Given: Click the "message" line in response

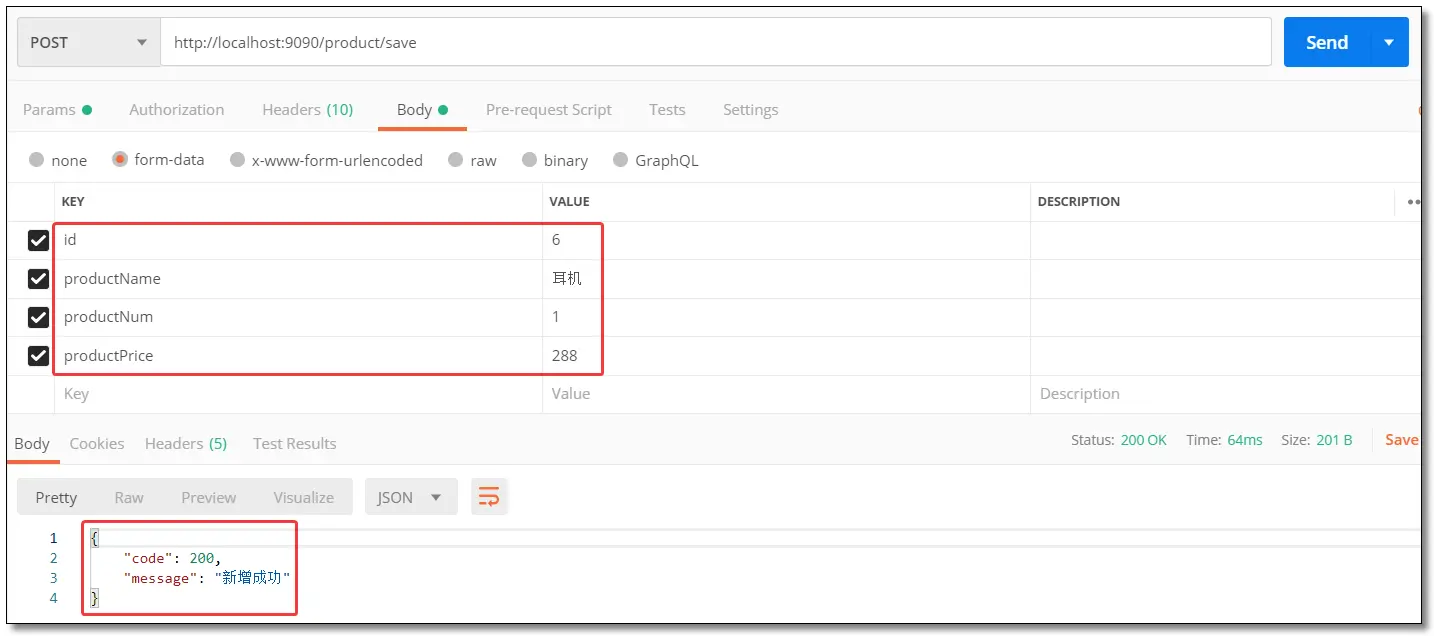Looking at the screenshot, I should (206, 578).
